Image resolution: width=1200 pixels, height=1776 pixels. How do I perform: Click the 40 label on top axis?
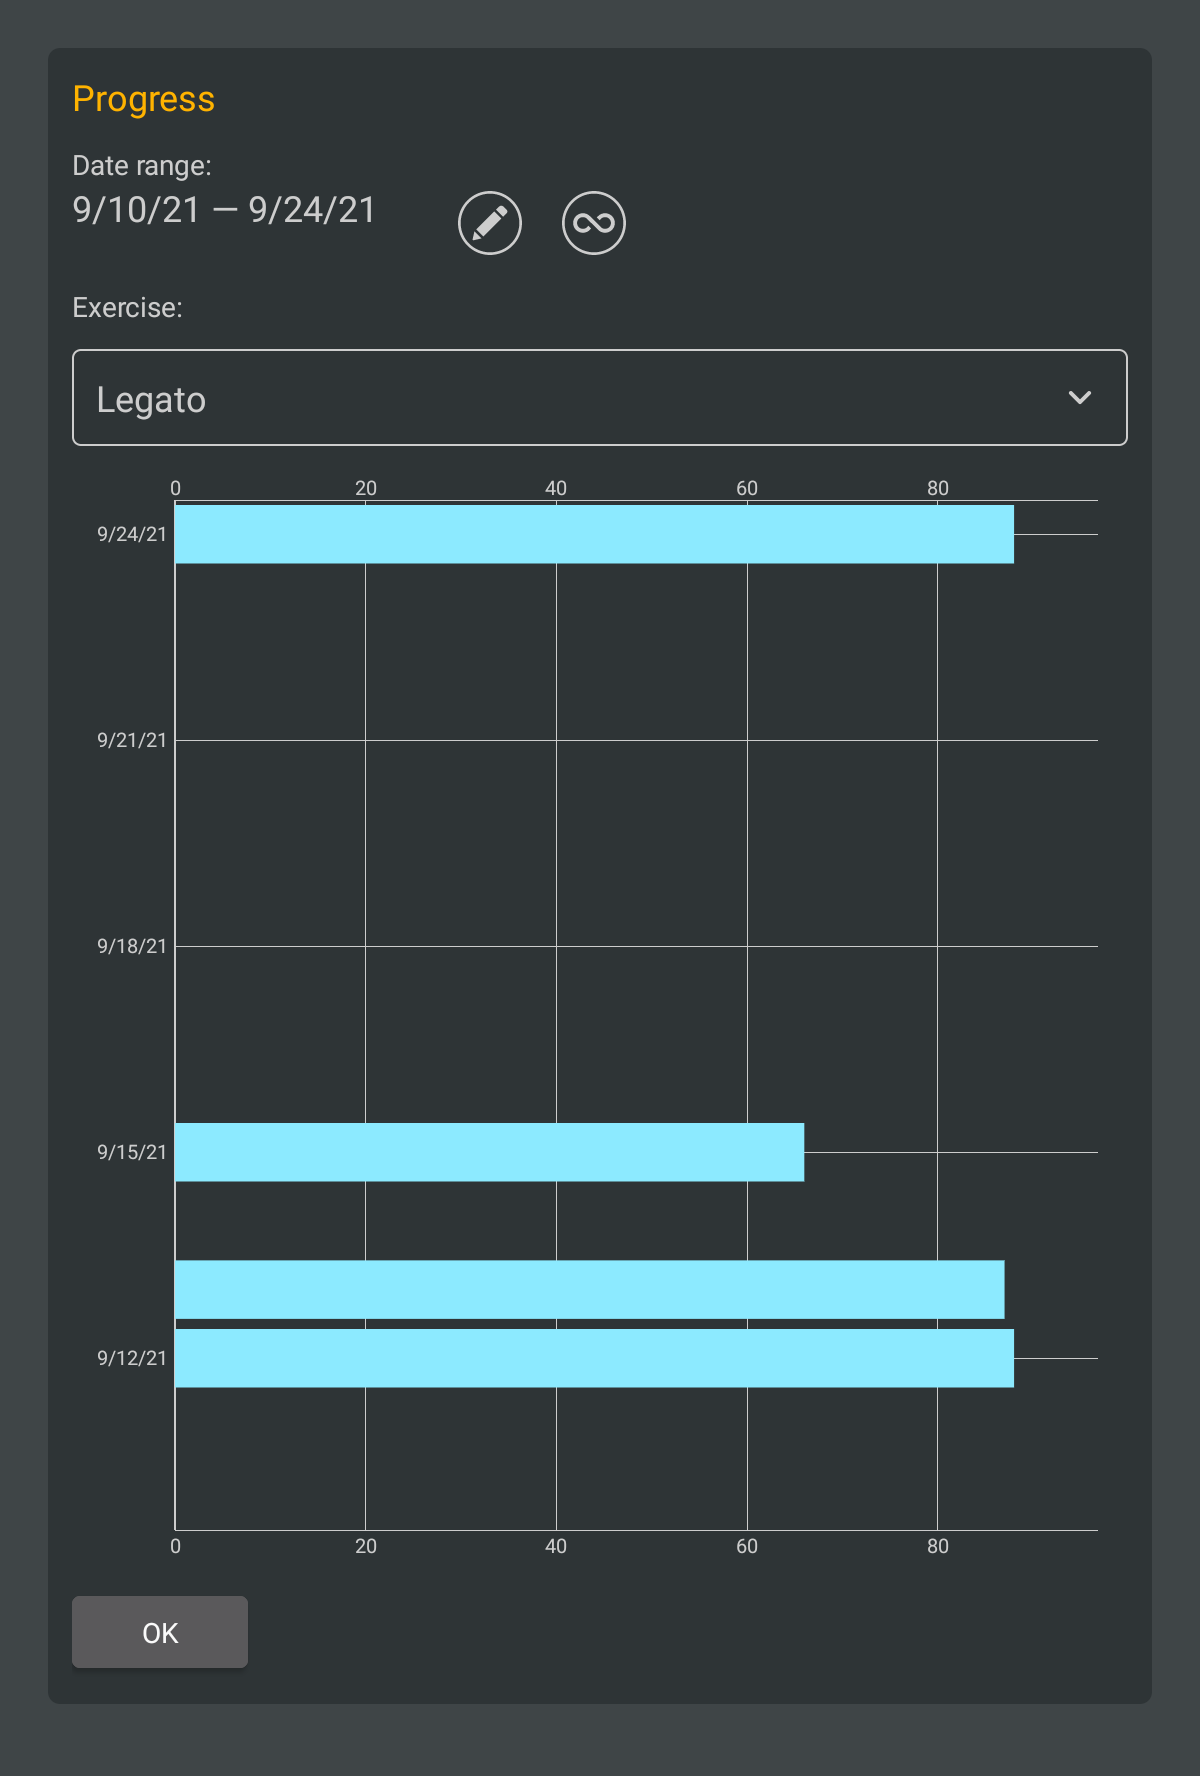556,488
